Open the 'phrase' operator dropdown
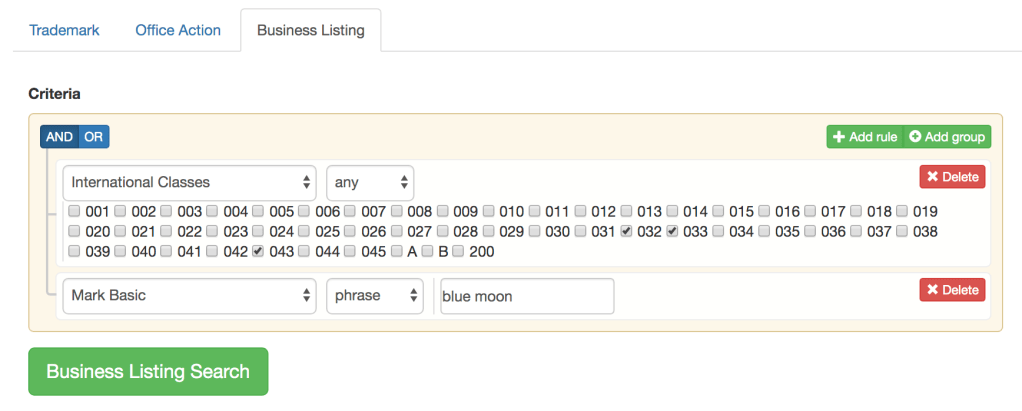This screenshot has width=1022, height=411. (x=375, y=296)
